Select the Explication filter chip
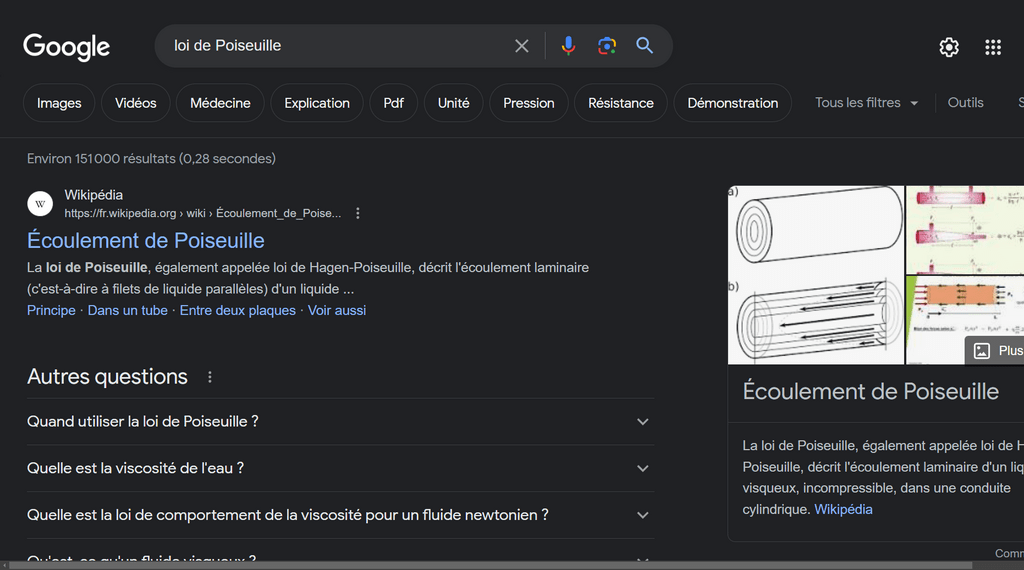This screenshot has width=1024, height=570. tap(317, 103)
